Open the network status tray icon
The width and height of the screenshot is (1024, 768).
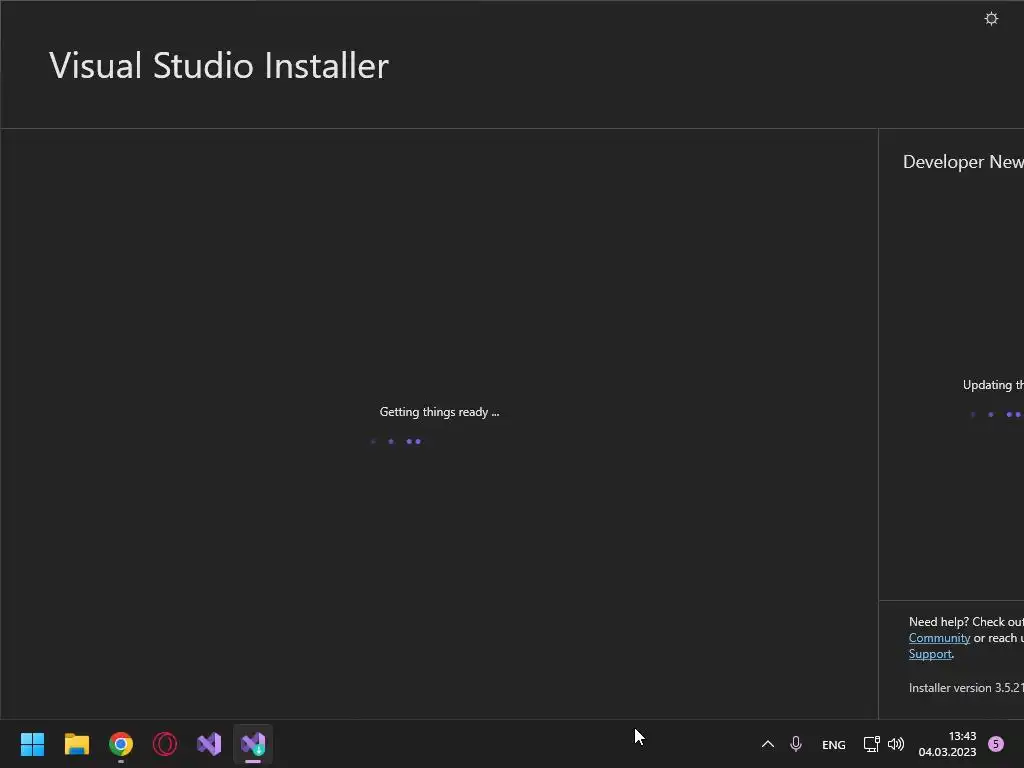click(871, 744)
